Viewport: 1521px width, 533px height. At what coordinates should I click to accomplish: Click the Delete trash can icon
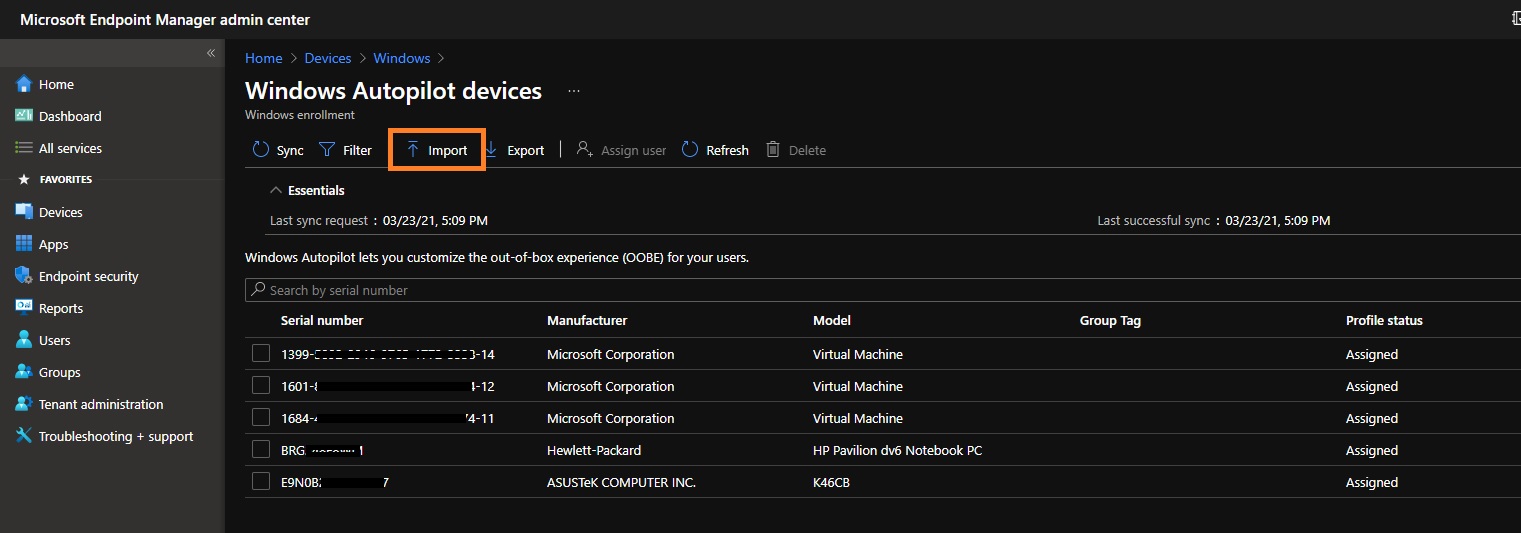773,150
